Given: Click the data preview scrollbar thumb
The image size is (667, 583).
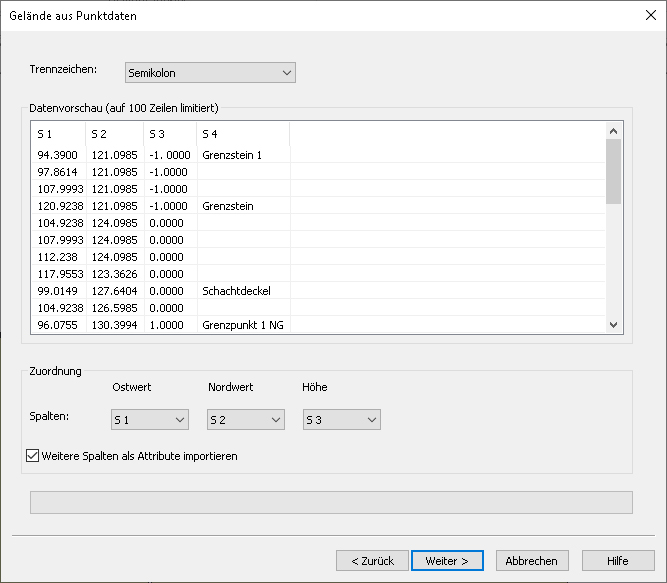Looking at the screenshot, I should click(x=613, y=171).
